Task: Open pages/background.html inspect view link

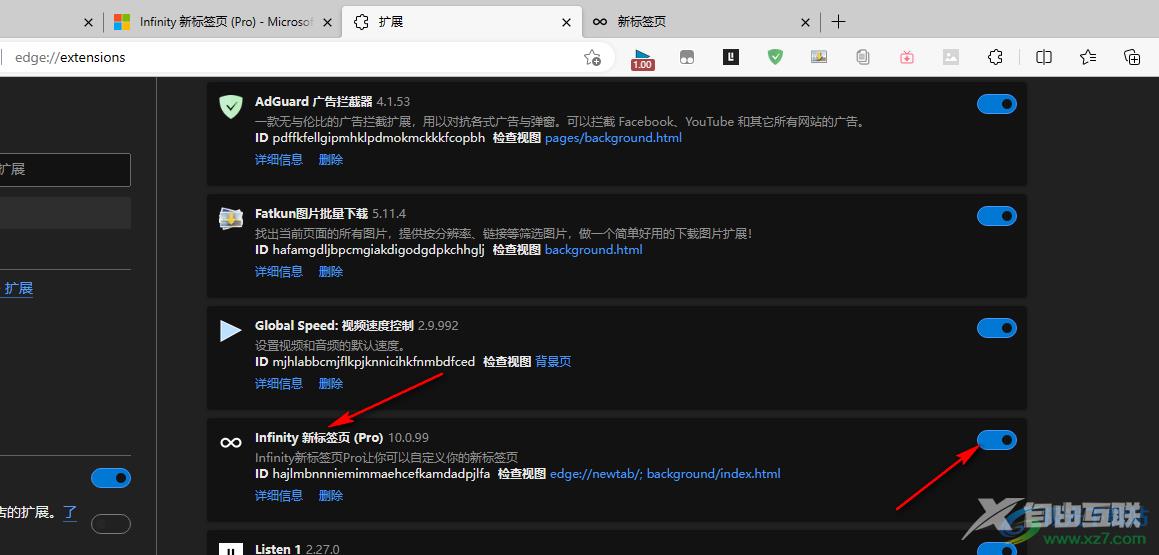Action: [x=613, y=138]
